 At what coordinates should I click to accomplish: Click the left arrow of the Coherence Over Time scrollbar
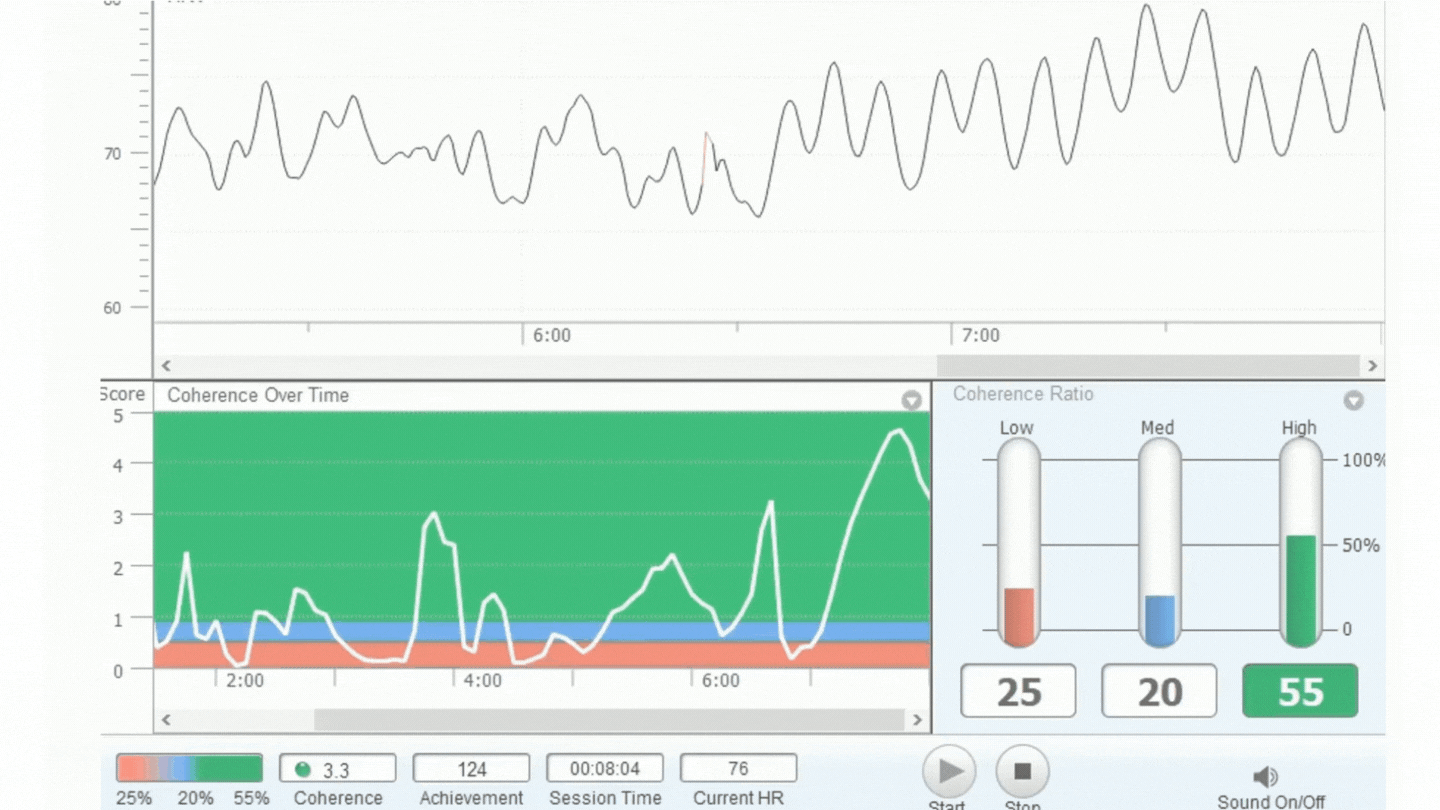(166, 720)
